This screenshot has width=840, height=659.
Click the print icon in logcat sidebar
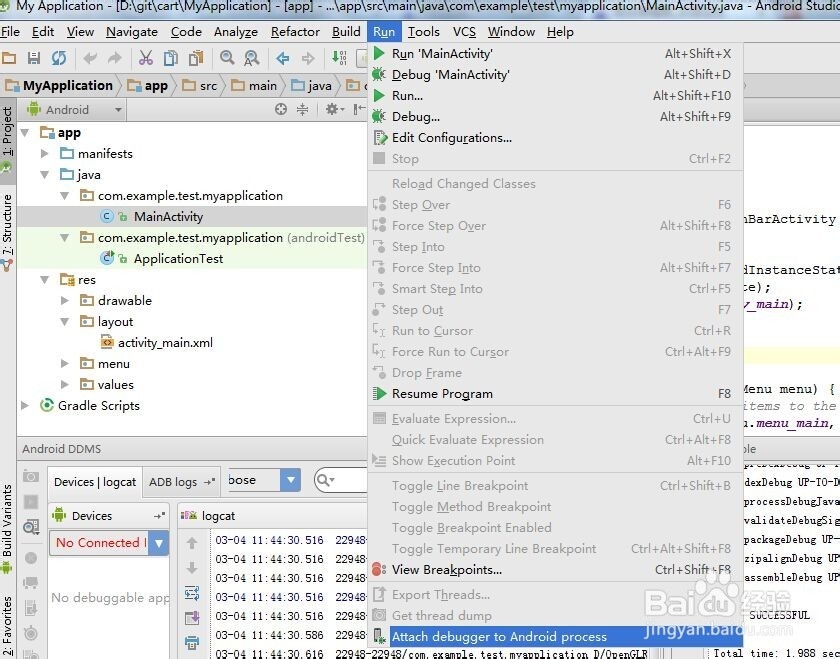tap(192, 642)
